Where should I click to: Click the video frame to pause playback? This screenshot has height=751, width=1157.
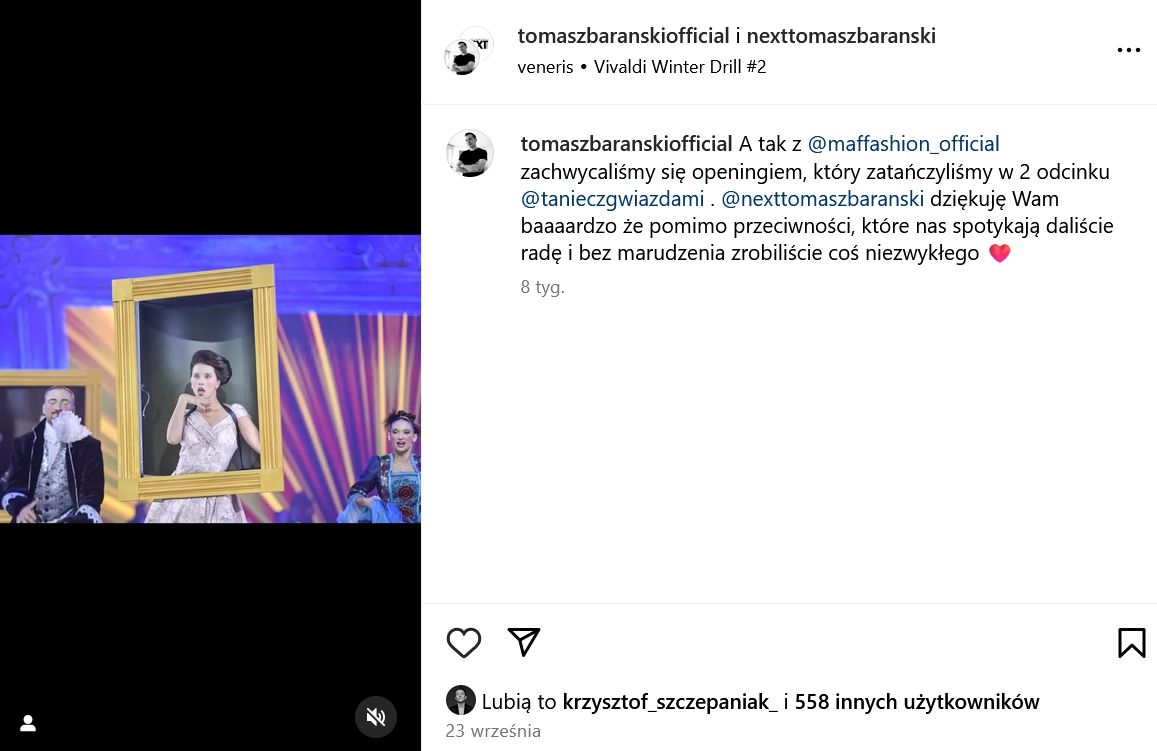pos(210,378)
